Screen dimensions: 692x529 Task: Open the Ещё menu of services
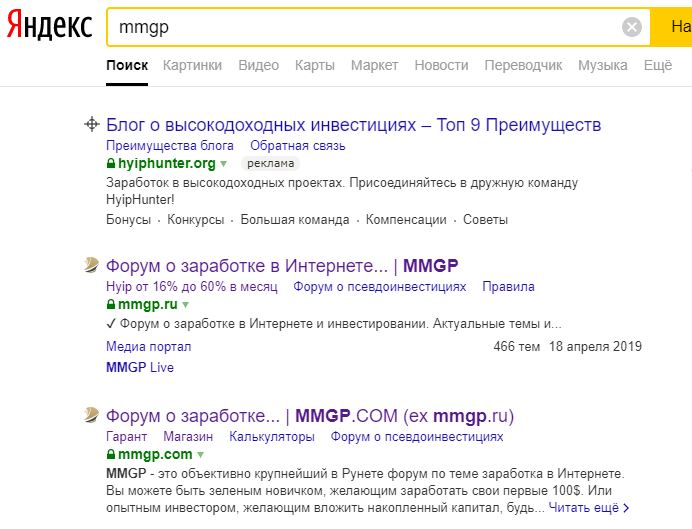(658, 65)
